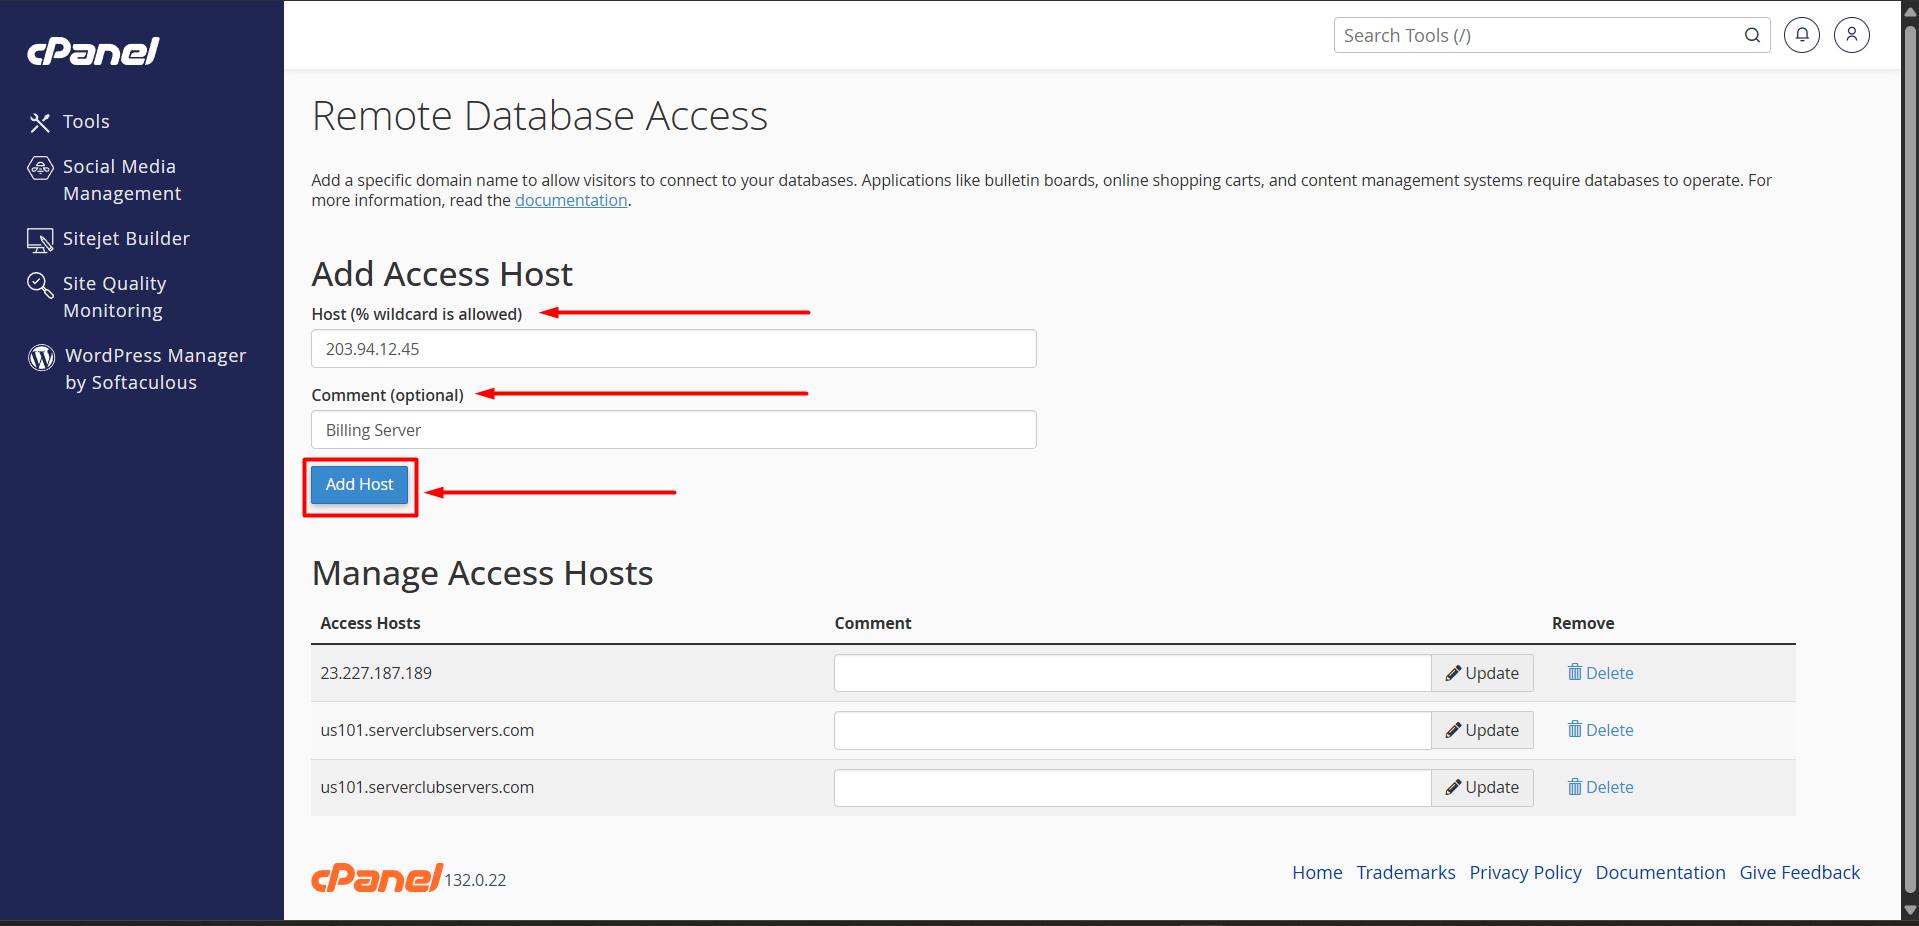Image resolution: width=1919 pixels, height=926 pixels.
Task: Focus the Host input field
Action: pyautogui.click(x=673, y=349)
